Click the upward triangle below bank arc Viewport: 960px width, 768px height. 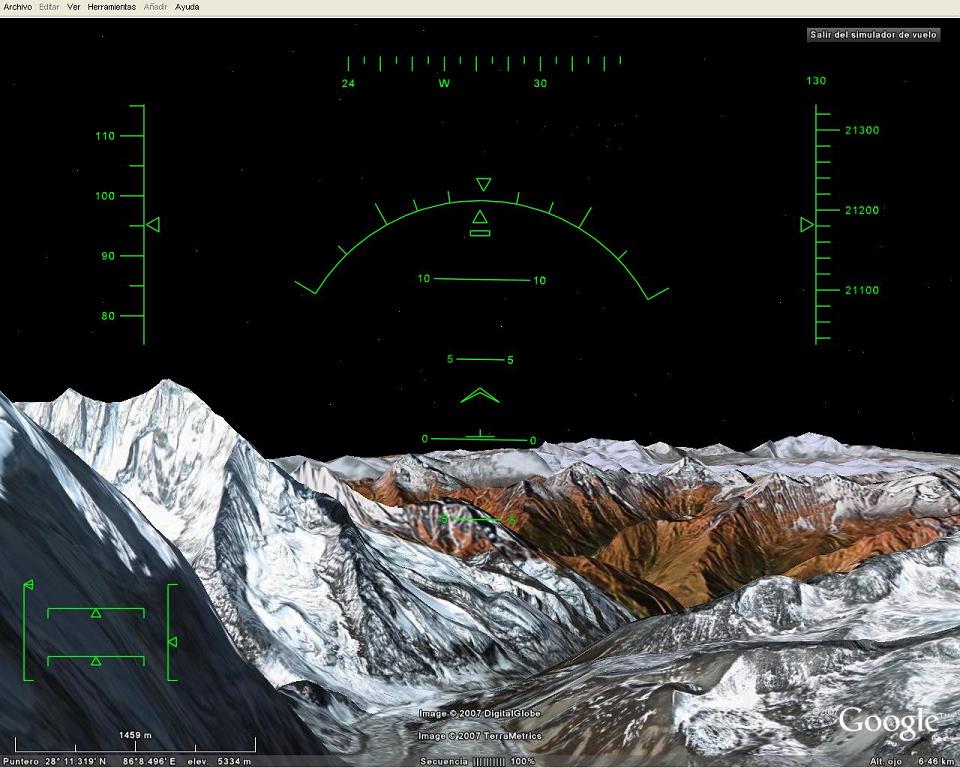tap(480, 216)
